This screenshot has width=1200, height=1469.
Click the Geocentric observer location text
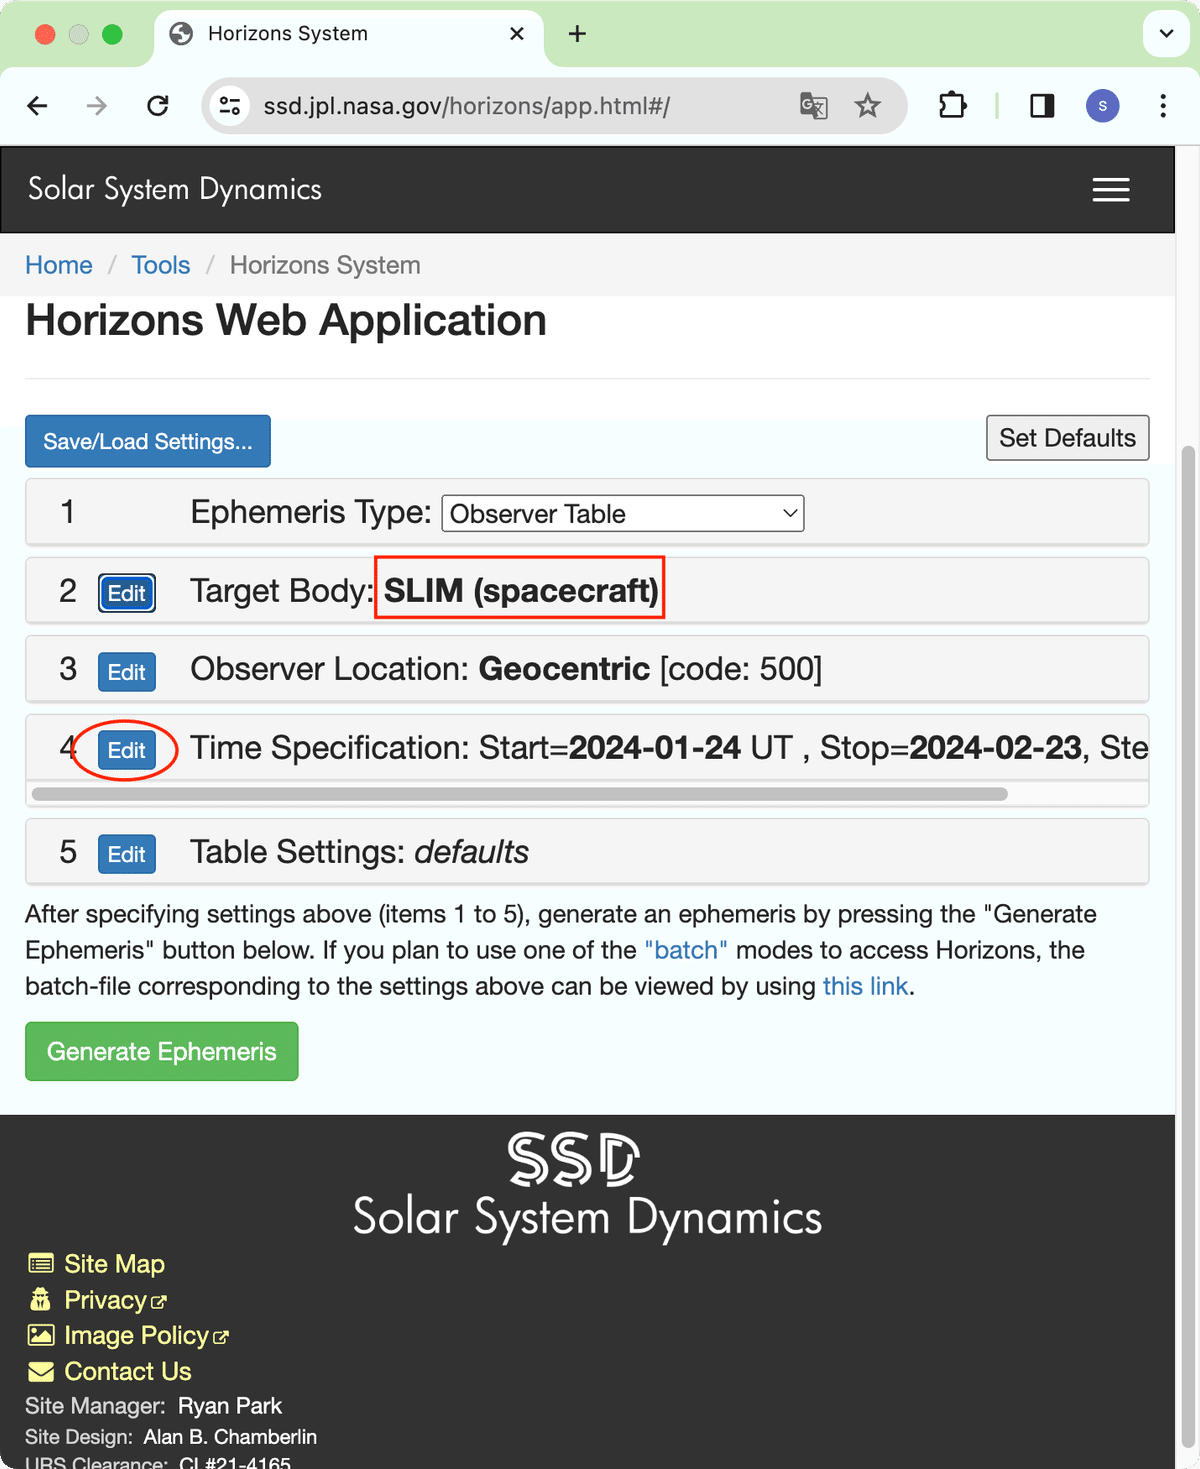[x=564, y=669]
